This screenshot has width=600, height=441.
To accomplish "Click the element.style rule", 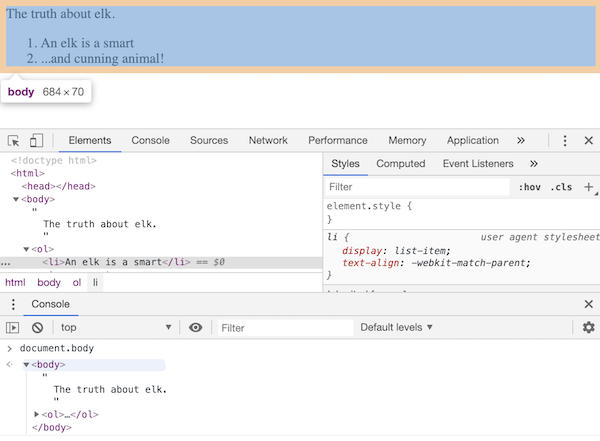I will [369, 206].
